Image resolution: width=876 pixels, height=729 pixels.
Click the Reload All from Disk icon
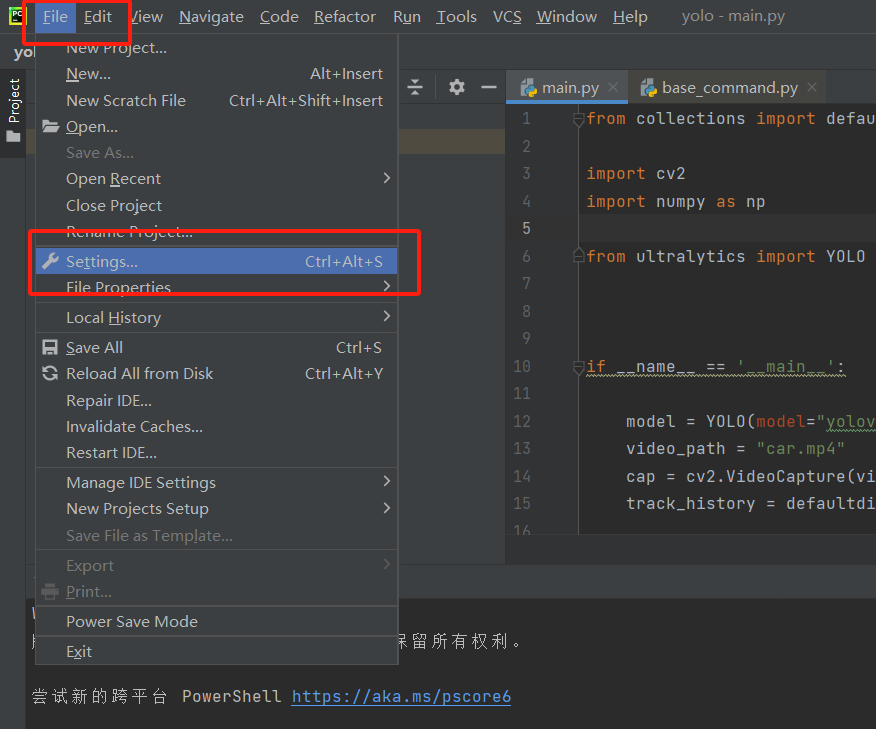point(50,373)
